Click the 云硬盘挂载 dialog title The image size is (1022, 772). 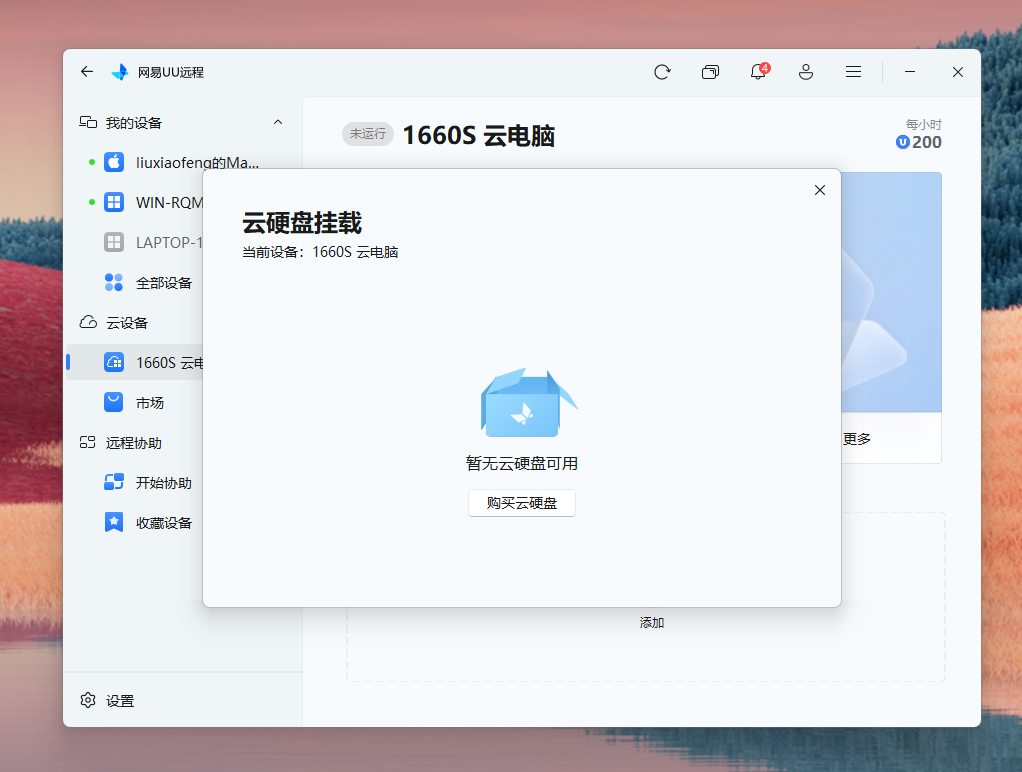tap(302, 223)
